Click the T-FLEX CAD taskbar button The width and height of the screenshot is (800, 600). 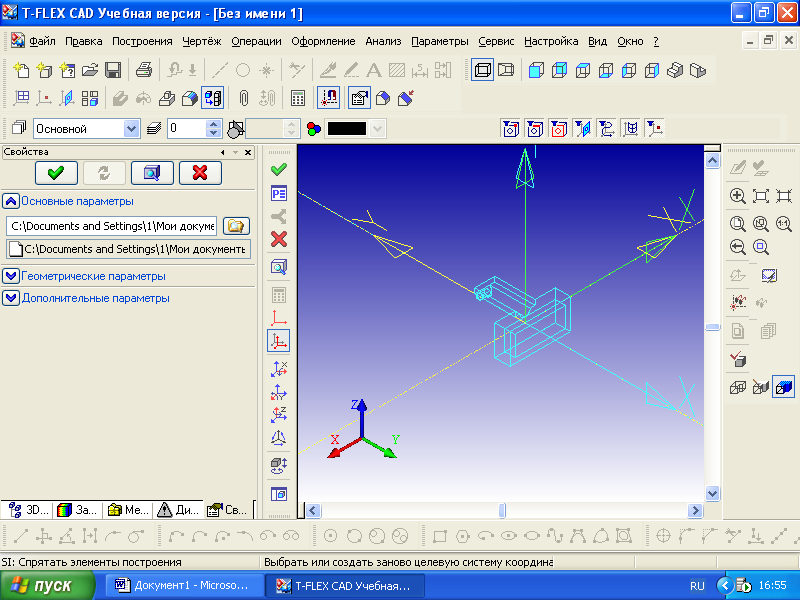(x=345, y=585)
